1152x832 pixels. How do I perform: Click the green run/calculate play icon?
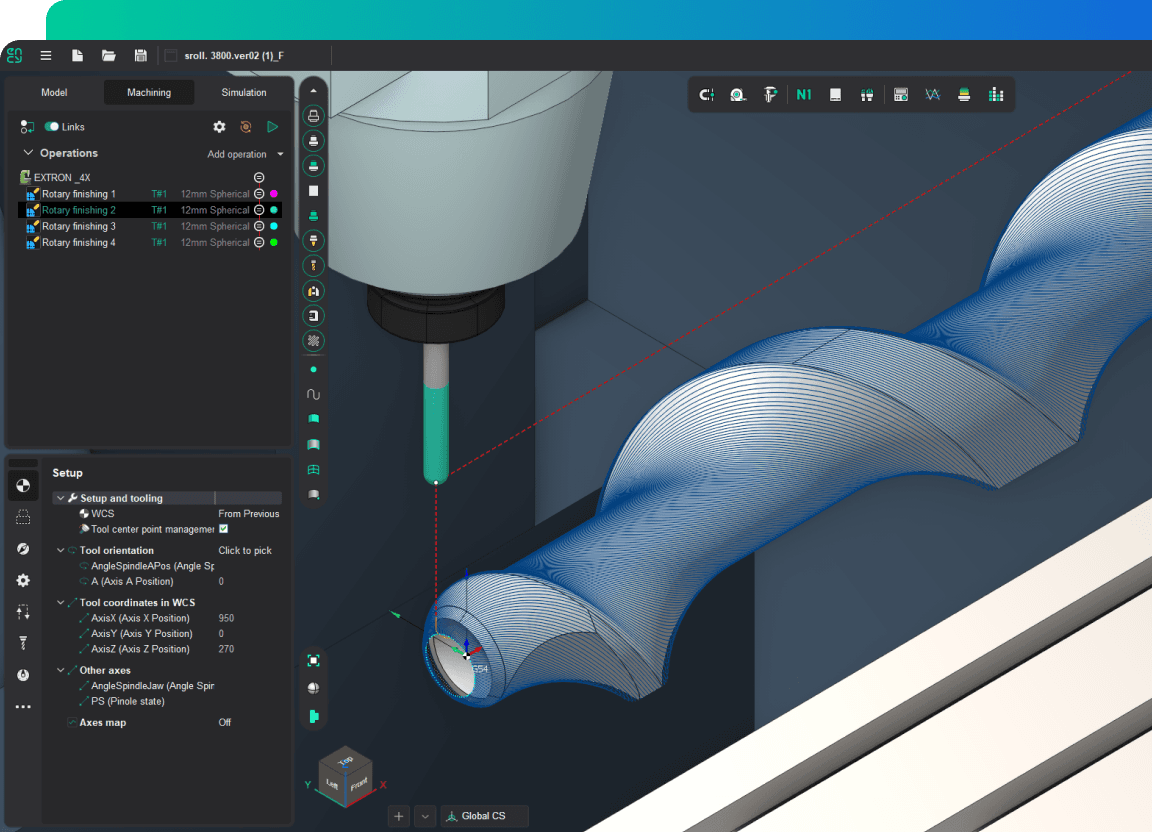coord(272,127)
